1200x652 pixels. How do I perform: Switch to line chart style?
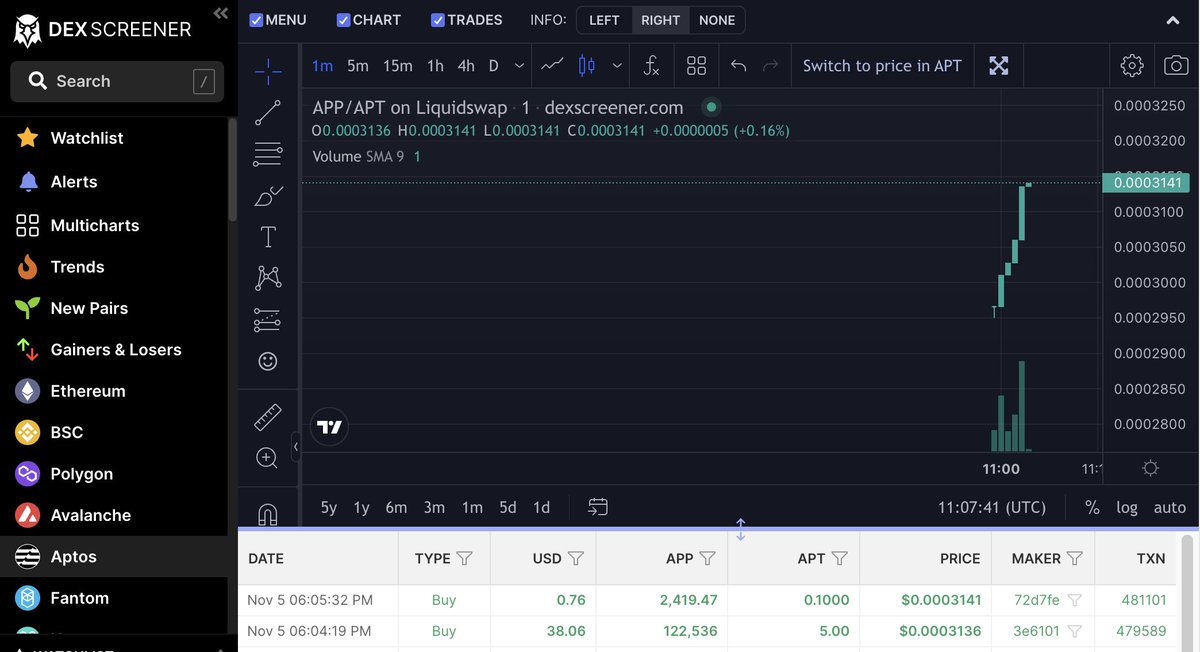[552, 66]
